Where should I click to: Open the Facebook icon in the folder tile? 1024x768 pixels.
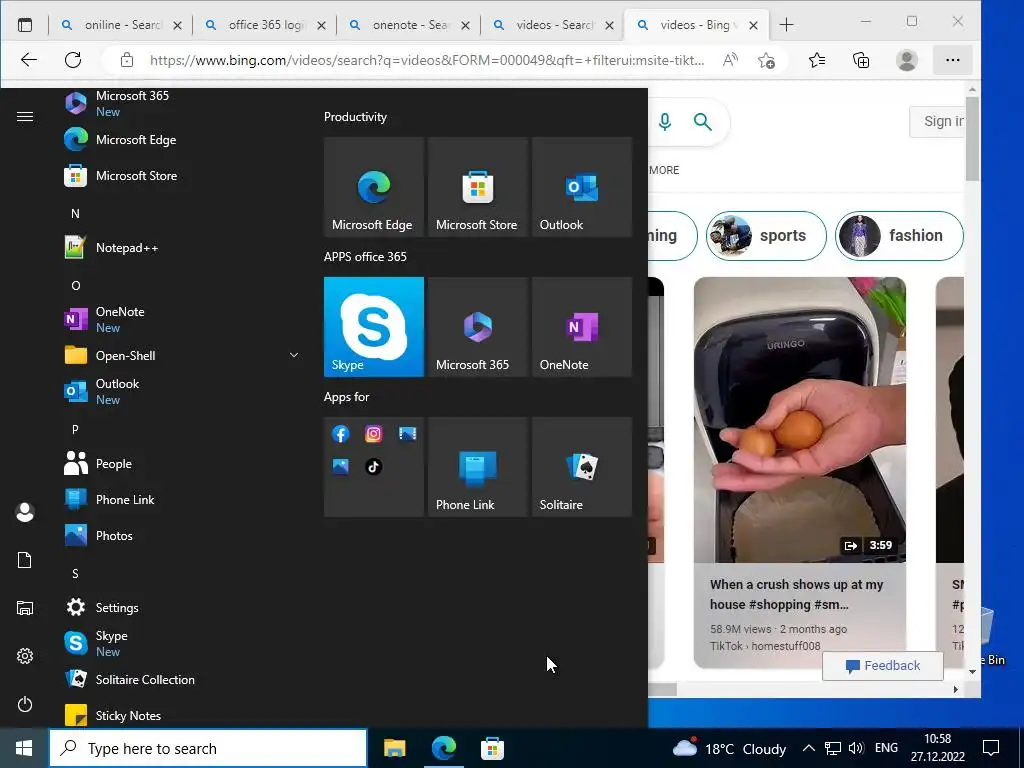pos(341,434)
